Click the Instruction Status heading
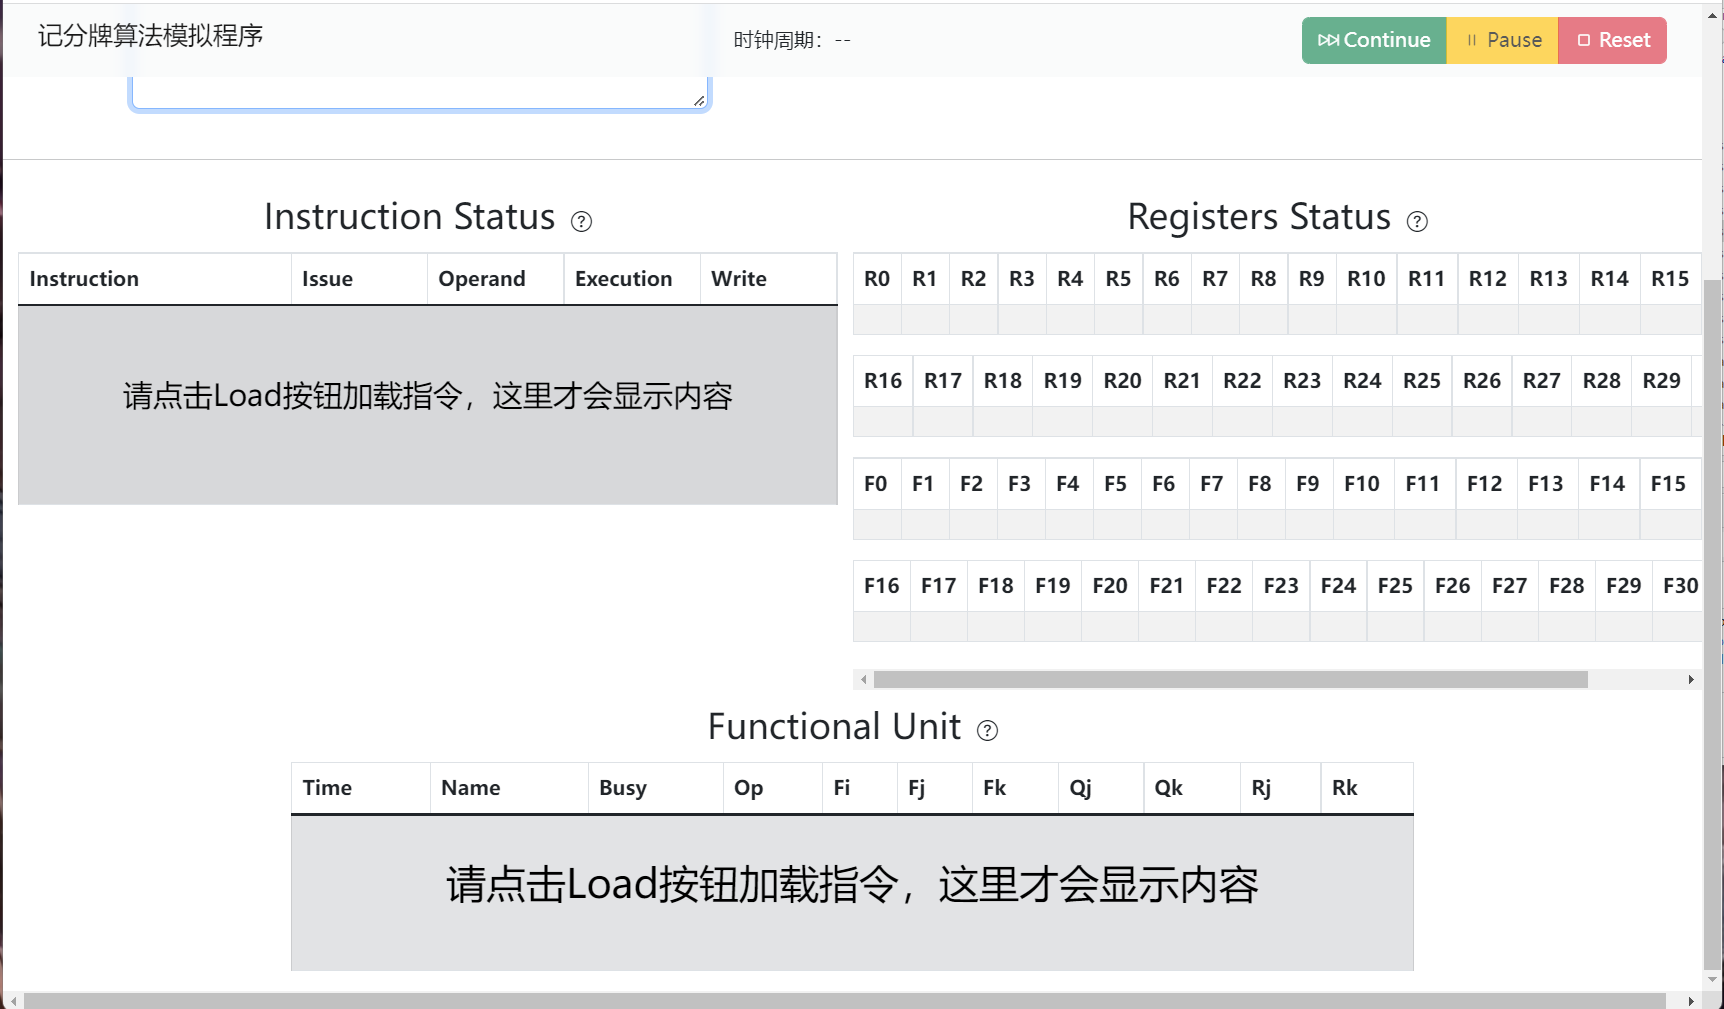The image size is (1724, 1009). click(409, 217)
